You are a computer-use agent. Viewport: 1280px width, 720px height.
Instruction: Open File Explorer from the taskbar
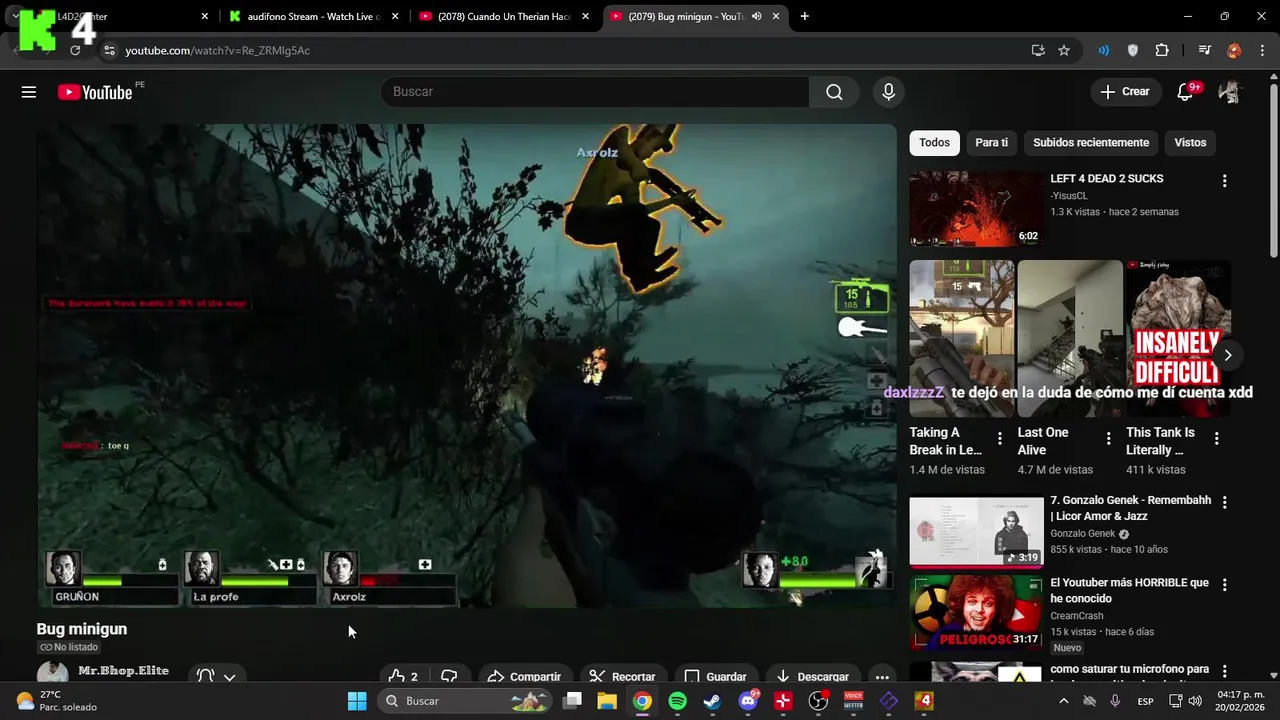607,701
